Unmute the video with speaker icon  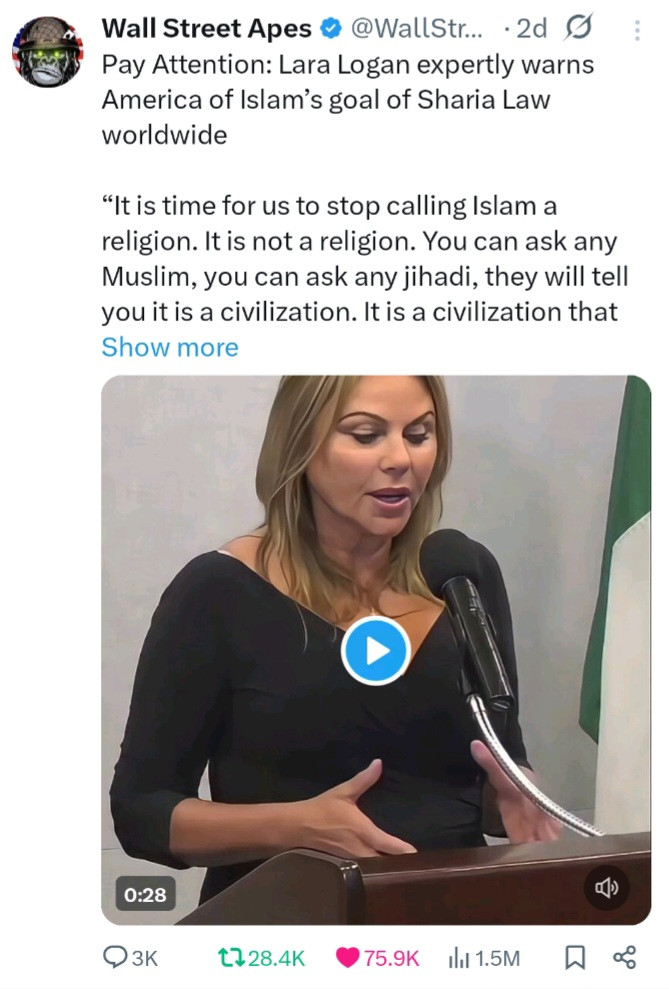607,888
